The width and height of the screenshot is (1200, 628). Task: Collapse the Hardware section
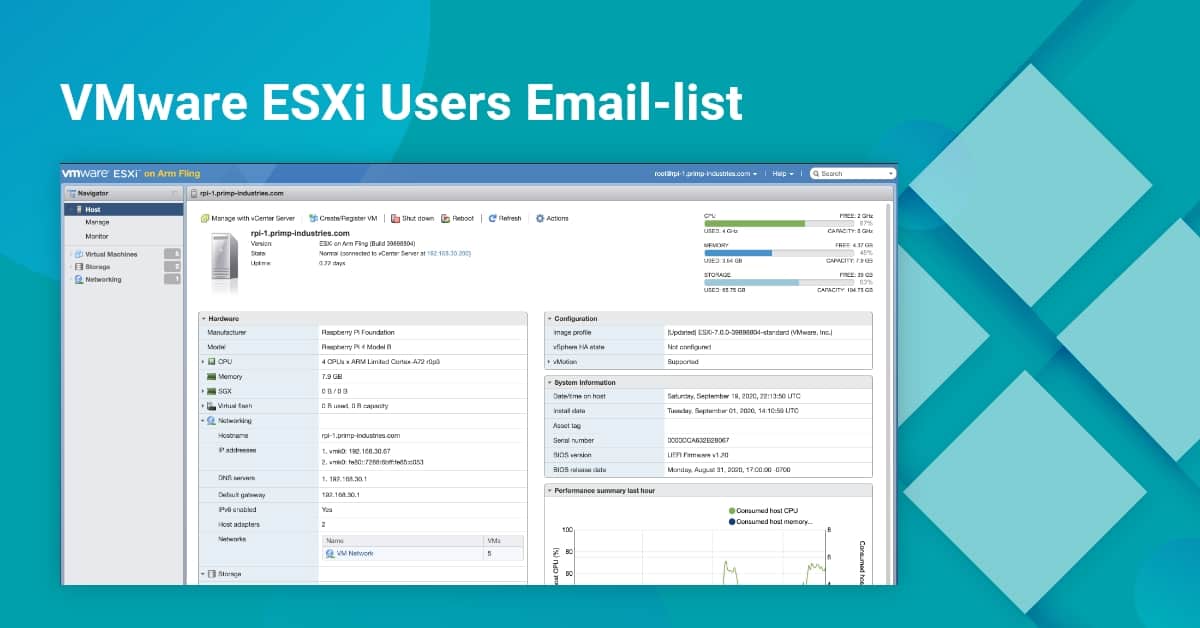(203, 318)
